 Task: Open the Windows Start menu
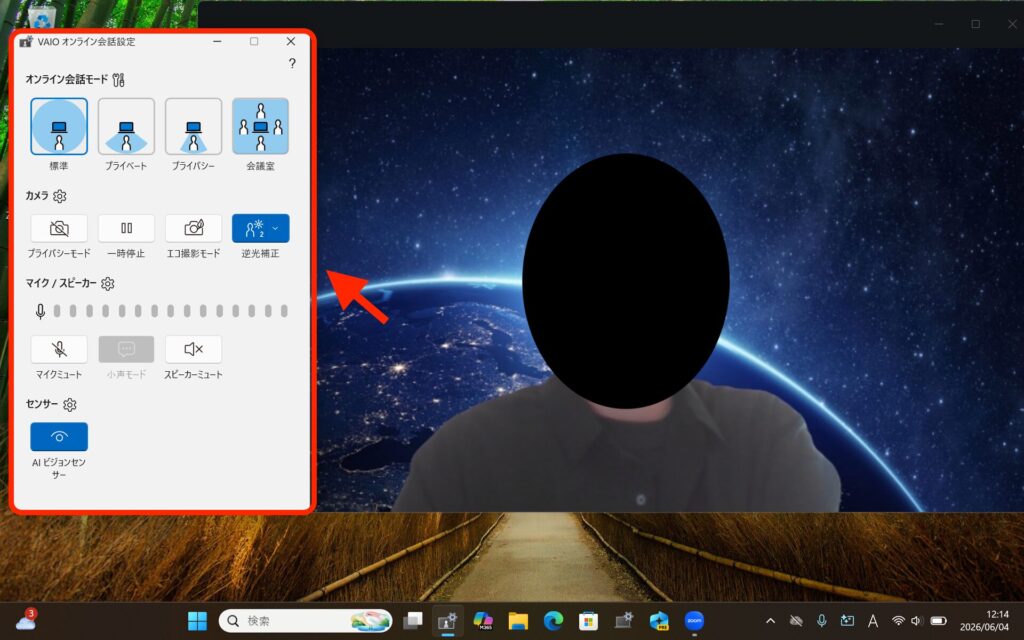pos(197,620)
